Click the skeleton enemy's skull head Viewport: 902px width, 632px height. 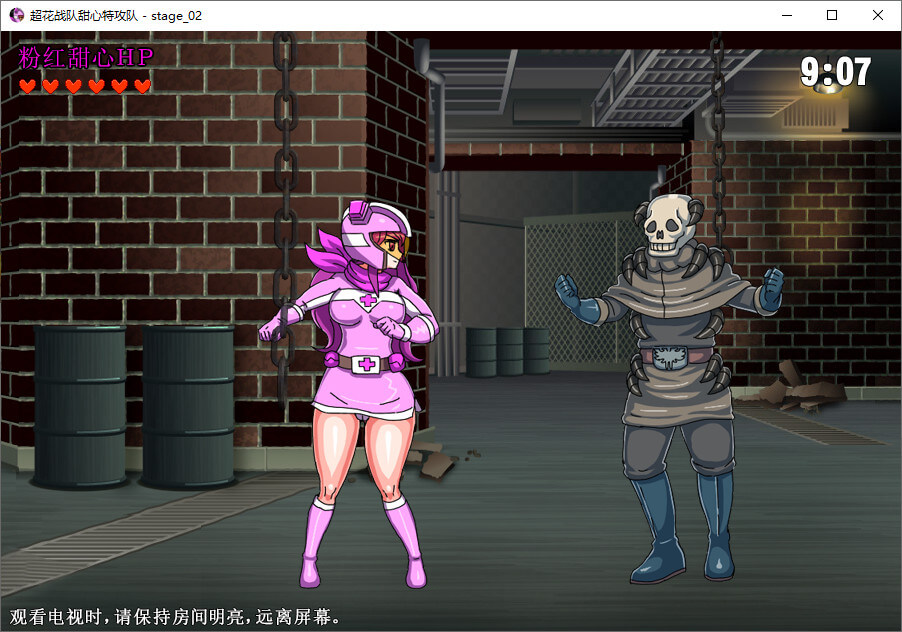pyautogui.click(x=666, y=225)
